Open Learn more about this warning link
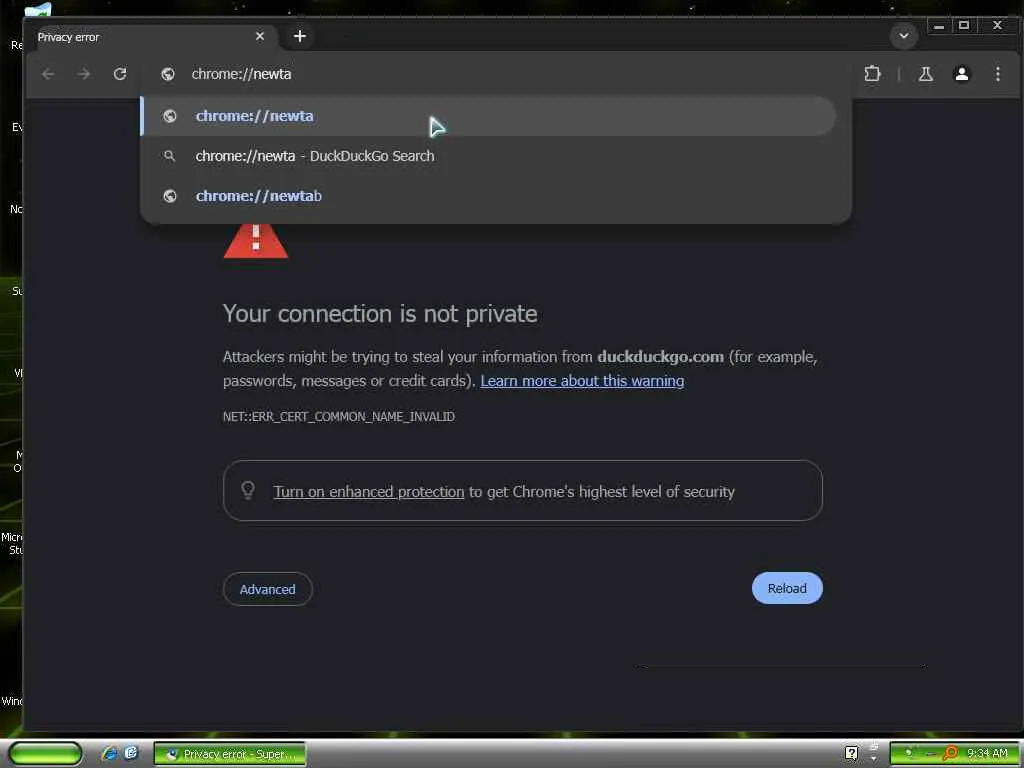 tap(582, 381)
